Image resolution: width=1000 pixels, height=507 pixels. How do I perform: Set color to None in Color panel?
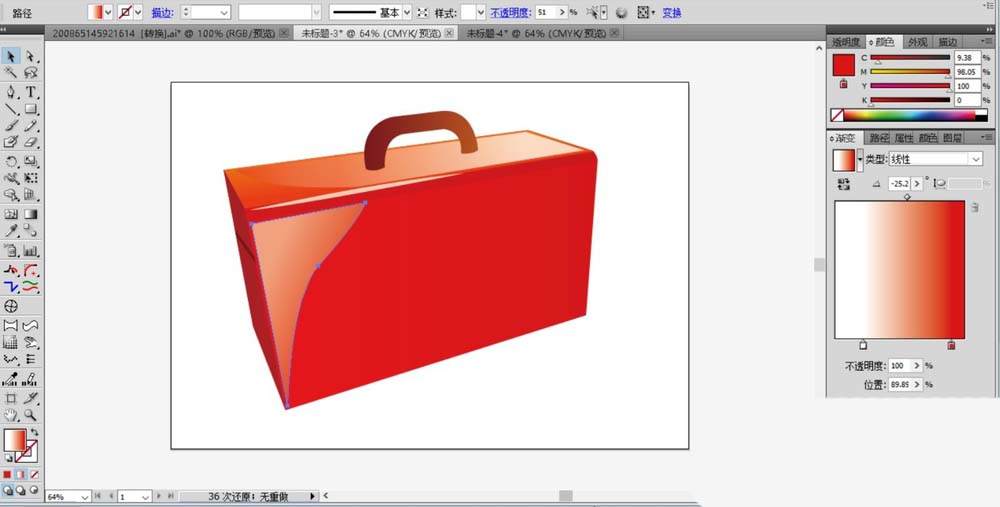point(837,115)
